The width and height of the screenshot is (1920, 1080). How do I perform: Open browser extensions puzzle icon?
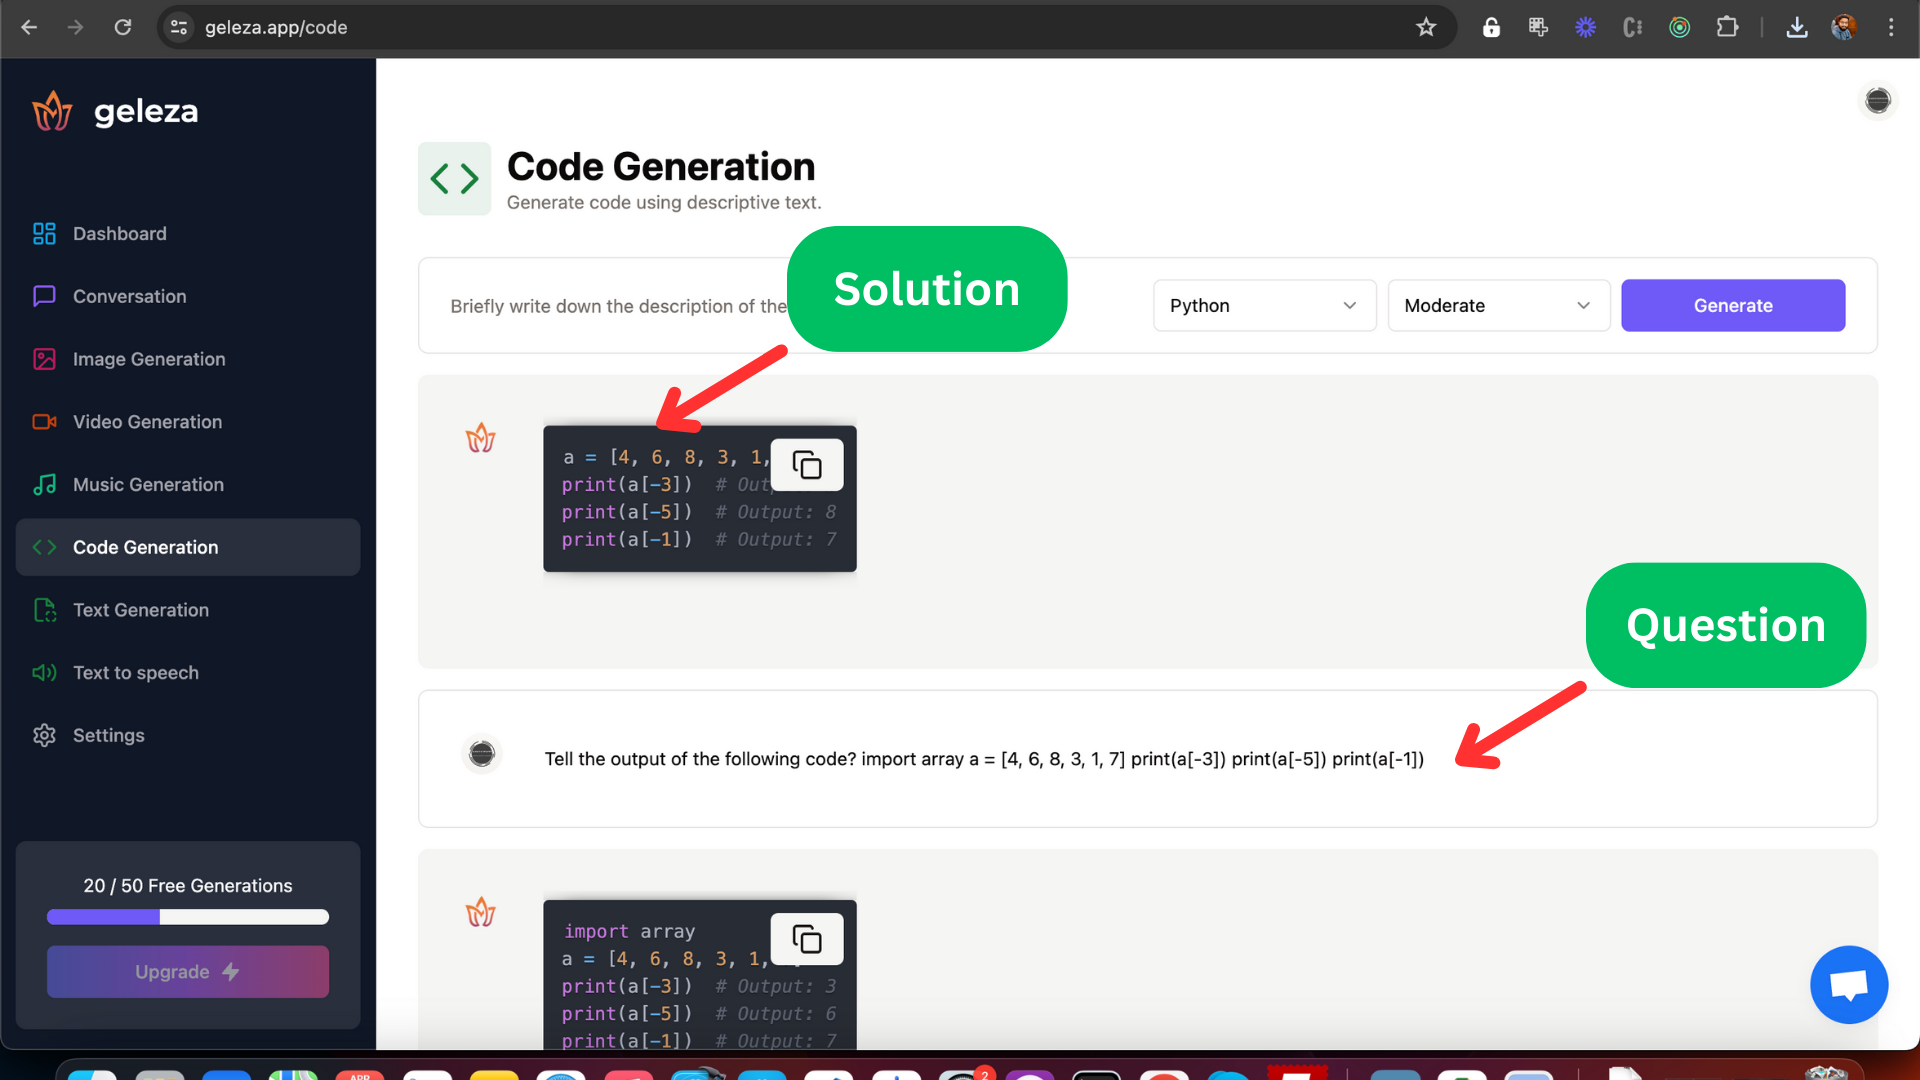[x=1727, y=28]
